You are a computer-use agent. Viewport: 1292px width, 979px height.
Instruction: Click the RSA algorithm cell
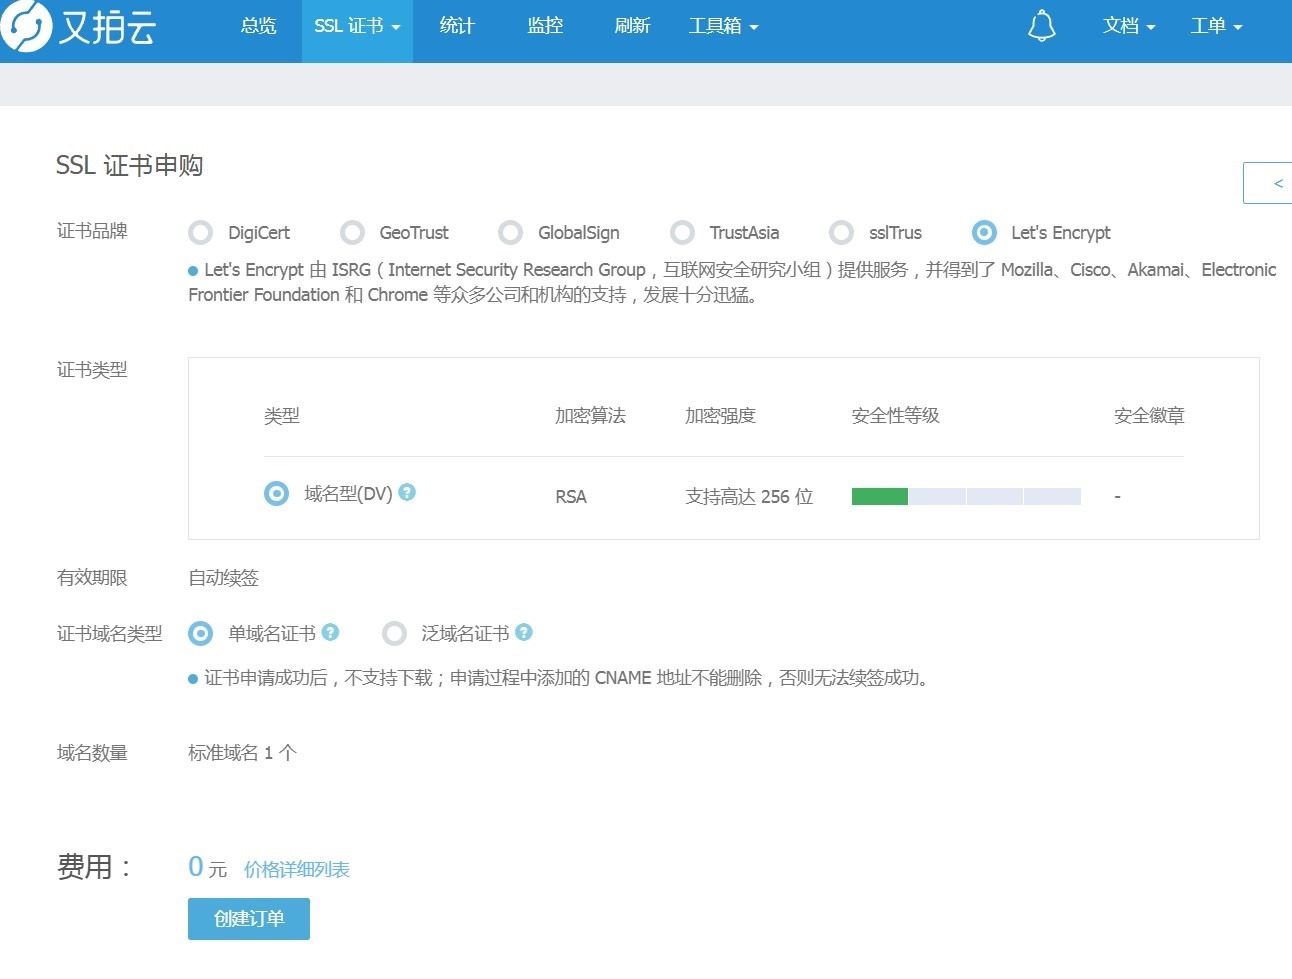click(x=571, y=497)
